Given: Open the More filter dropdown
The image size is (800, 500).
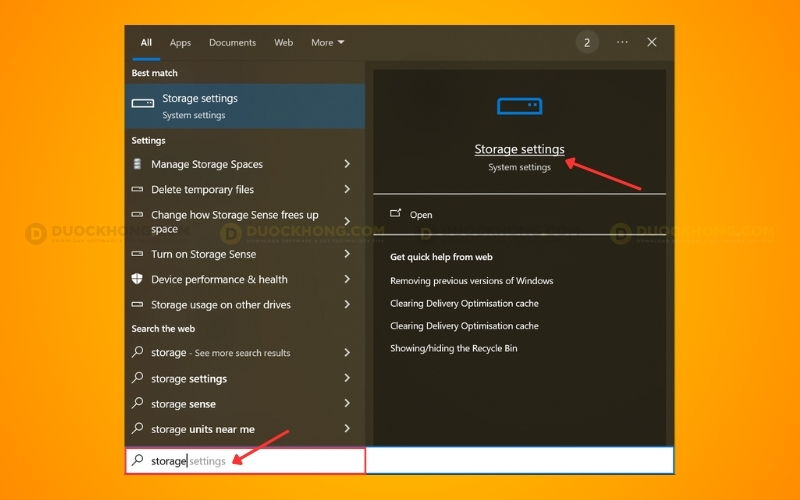Looking at the screenshot, I should coord(327,43).
